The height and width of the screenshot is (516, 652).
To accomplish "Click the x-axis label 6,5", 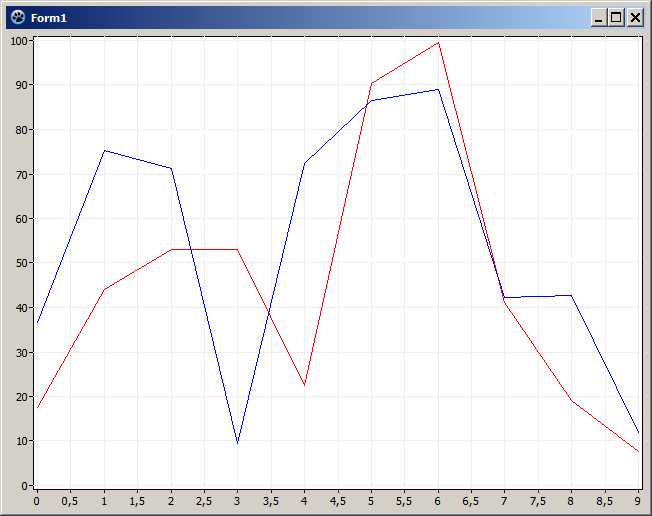I will (471, 501).
